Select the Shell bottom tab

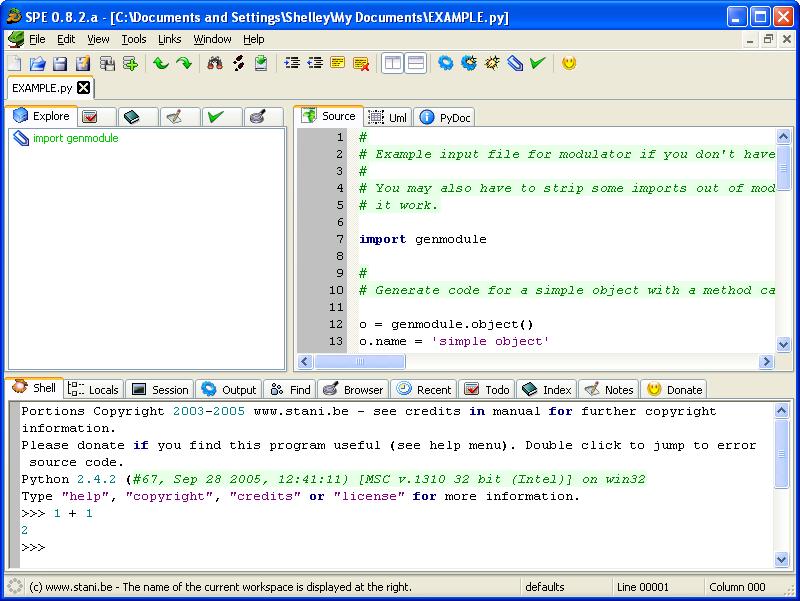click(35, 388)
